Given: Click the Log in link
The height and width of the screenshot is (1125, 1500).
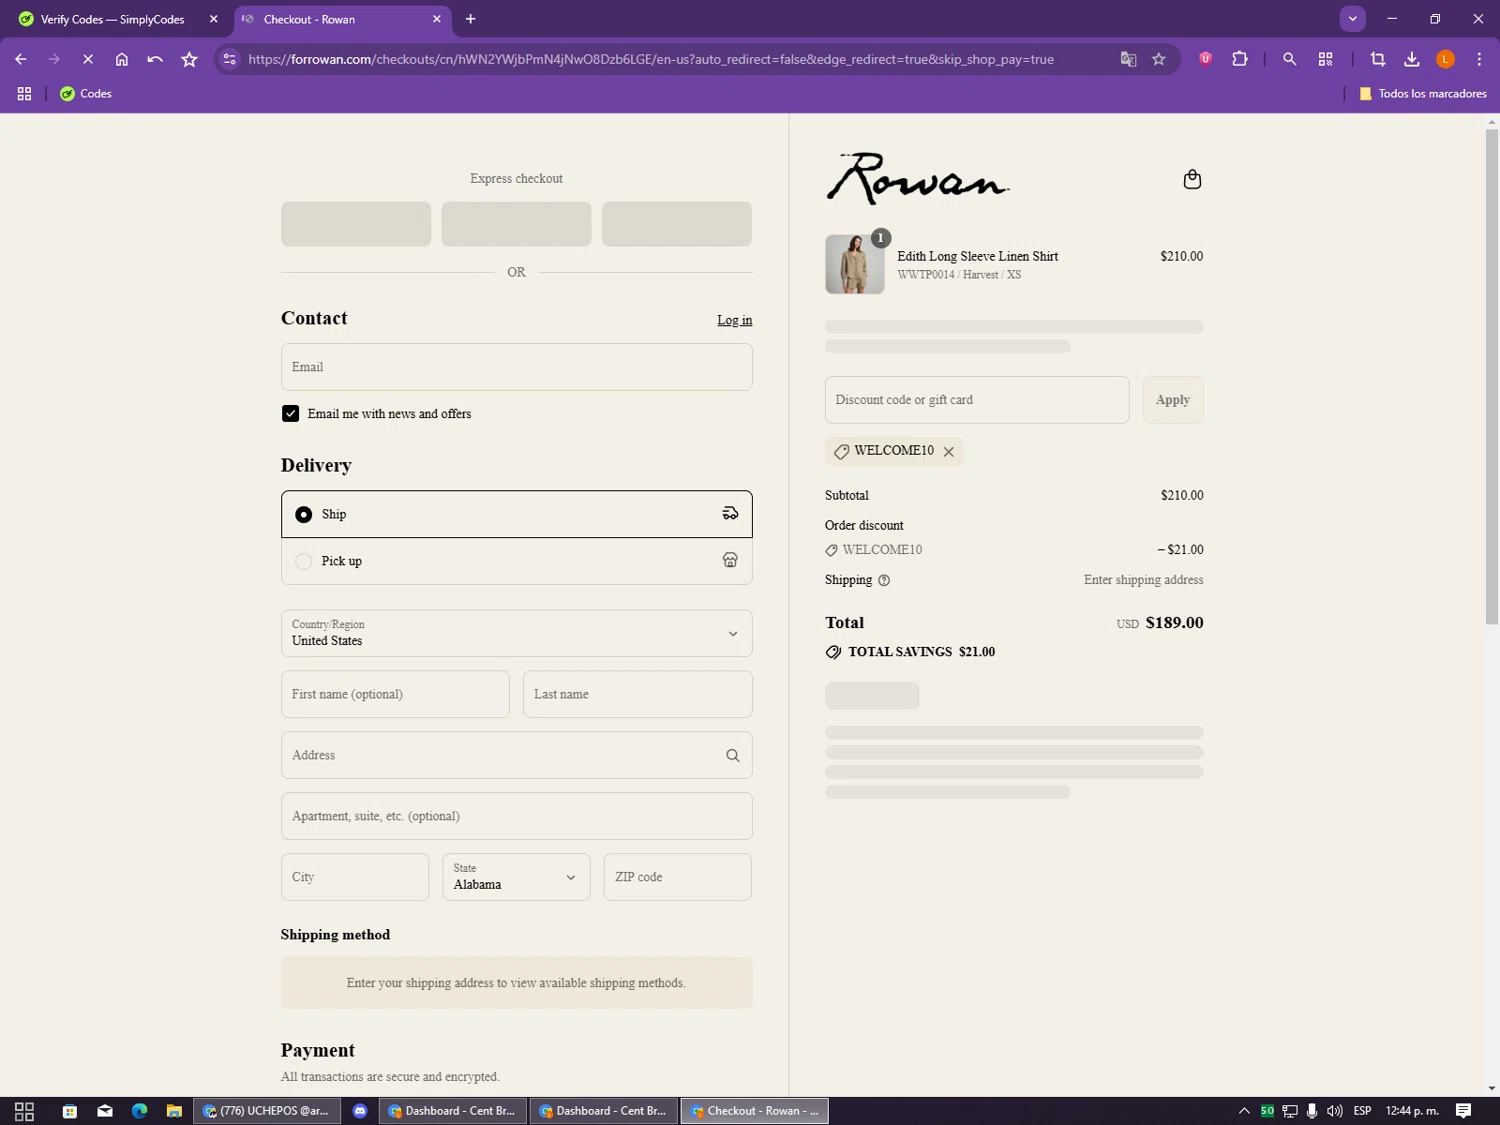Looking at the screenshot, I should (x=735, y=320).
